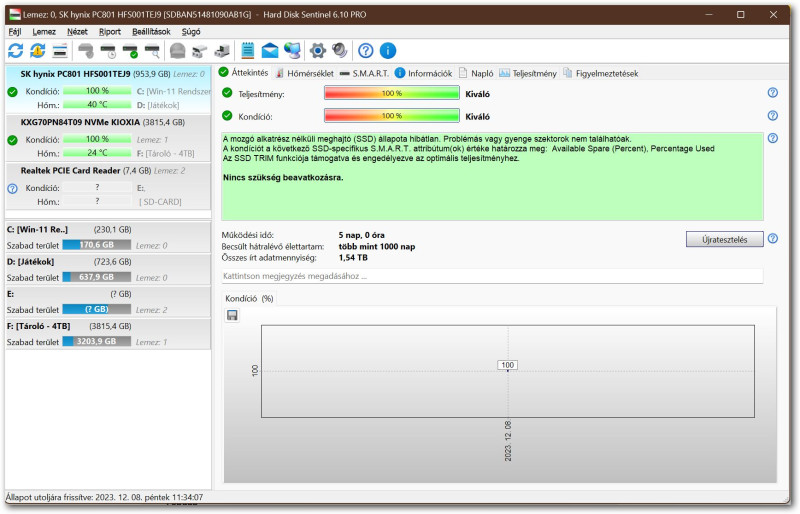Select Realtek PCIE Card Reader disk entry

[x=108, y=186]
